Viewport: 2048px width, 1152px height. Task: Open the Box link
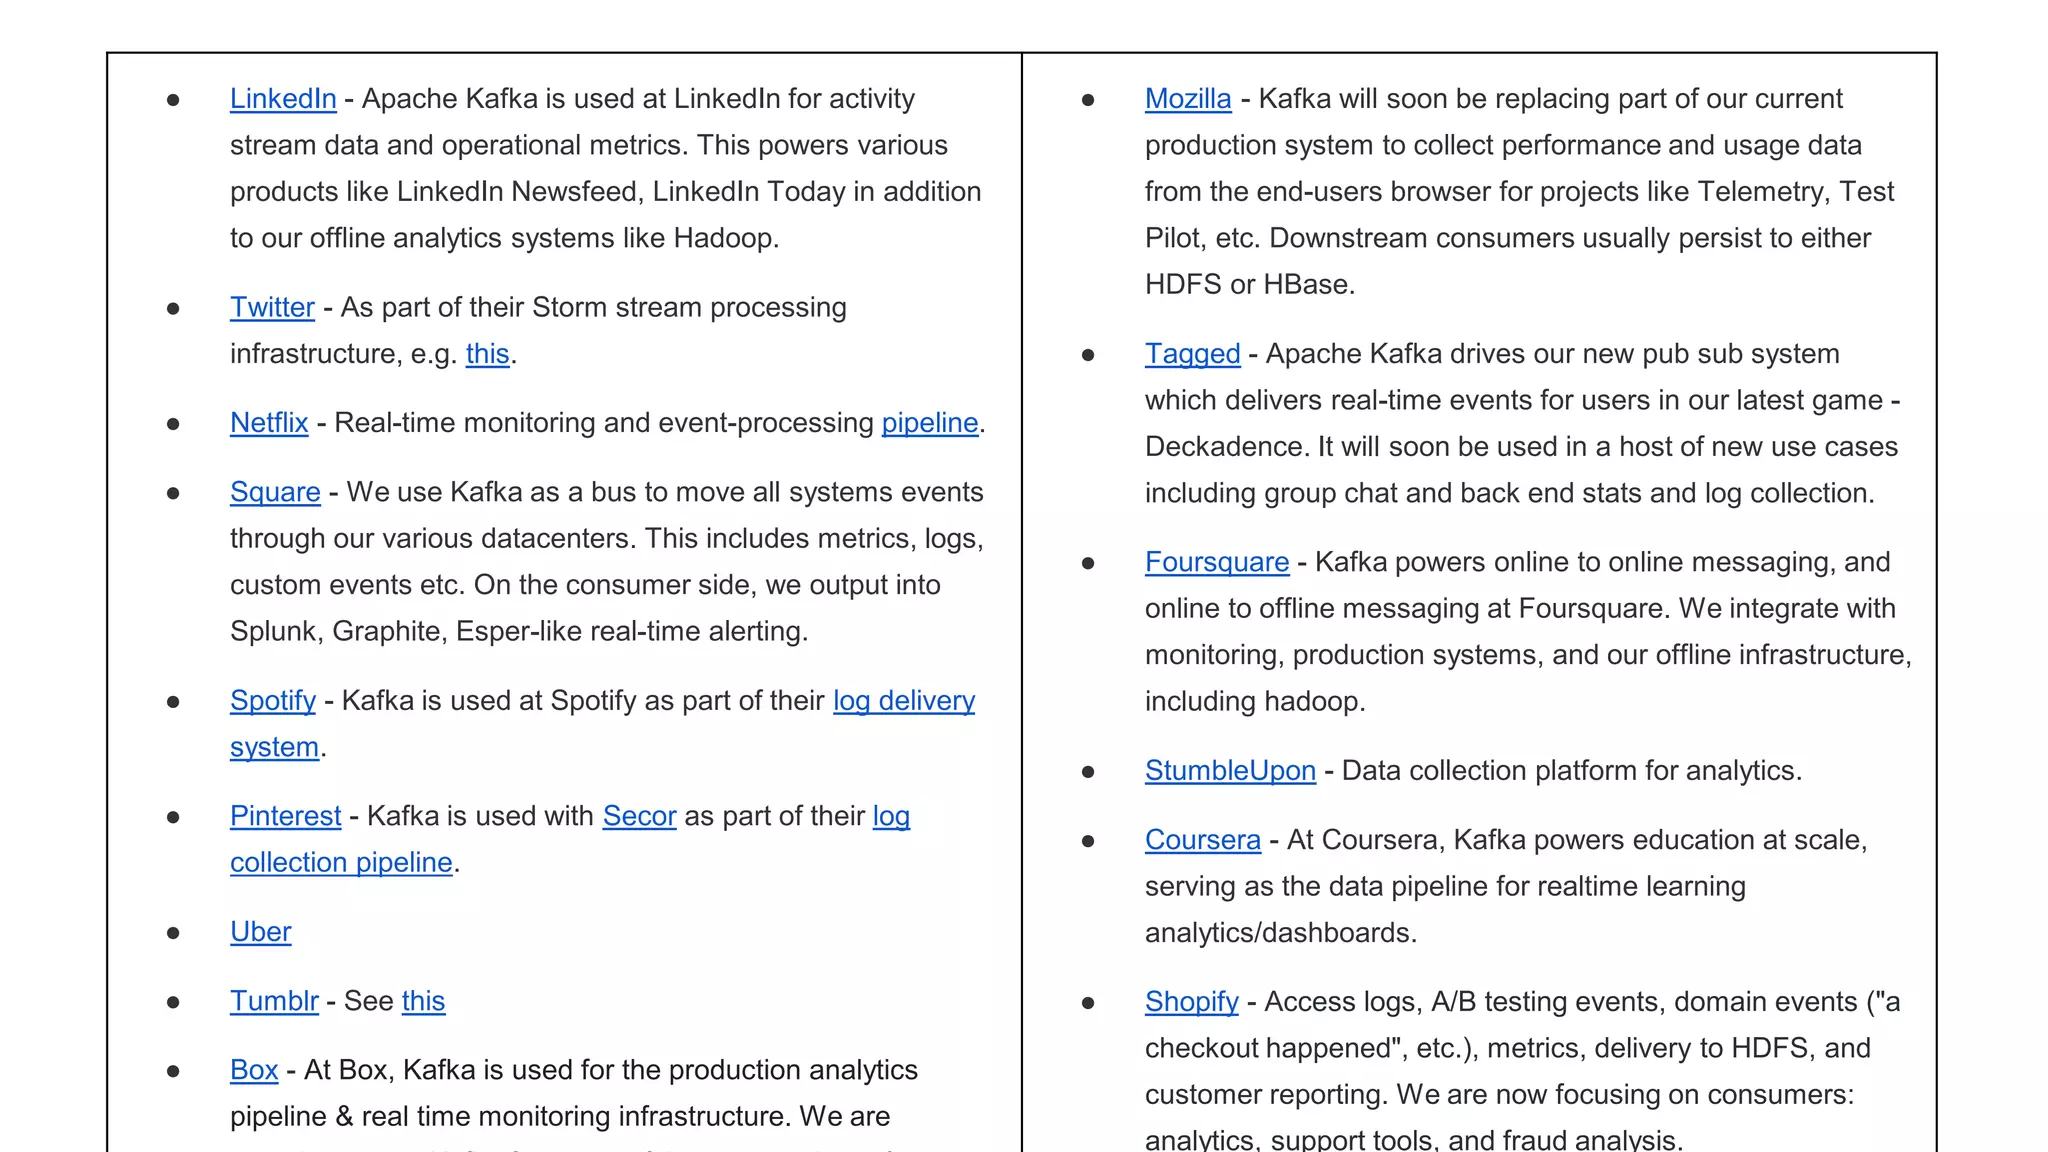(254, 1070)
